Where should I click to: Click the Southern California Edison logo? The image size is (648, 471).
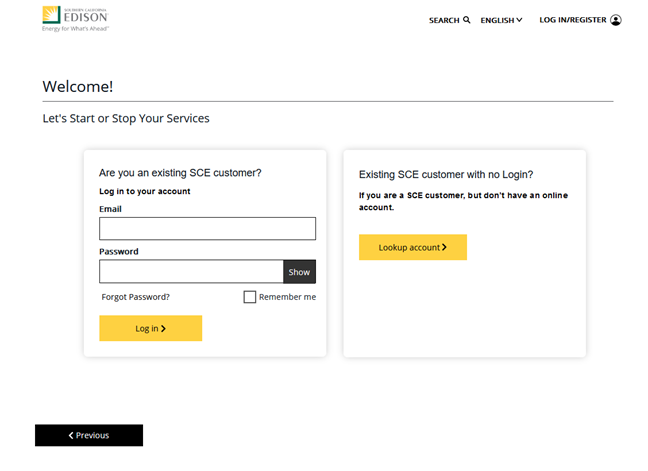tap(75, 19)
